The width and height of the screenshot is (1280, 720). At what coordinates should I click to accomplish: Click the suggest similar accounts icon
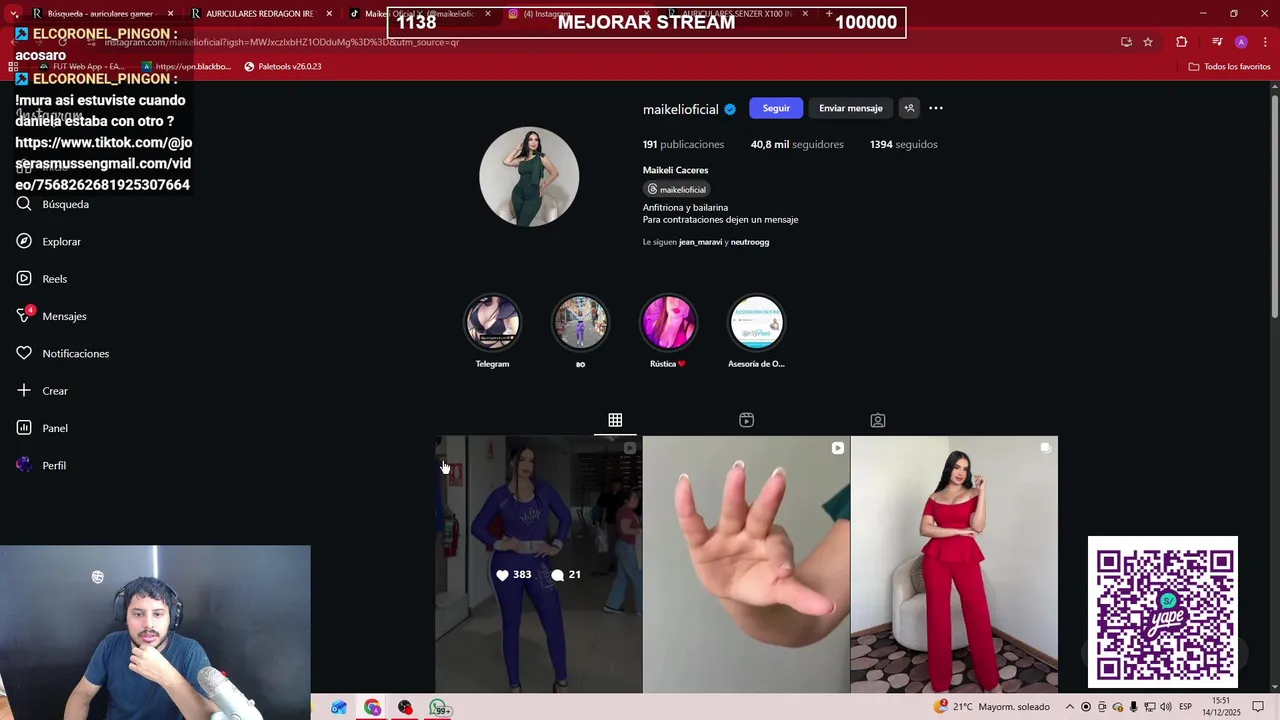click(909, 108)
